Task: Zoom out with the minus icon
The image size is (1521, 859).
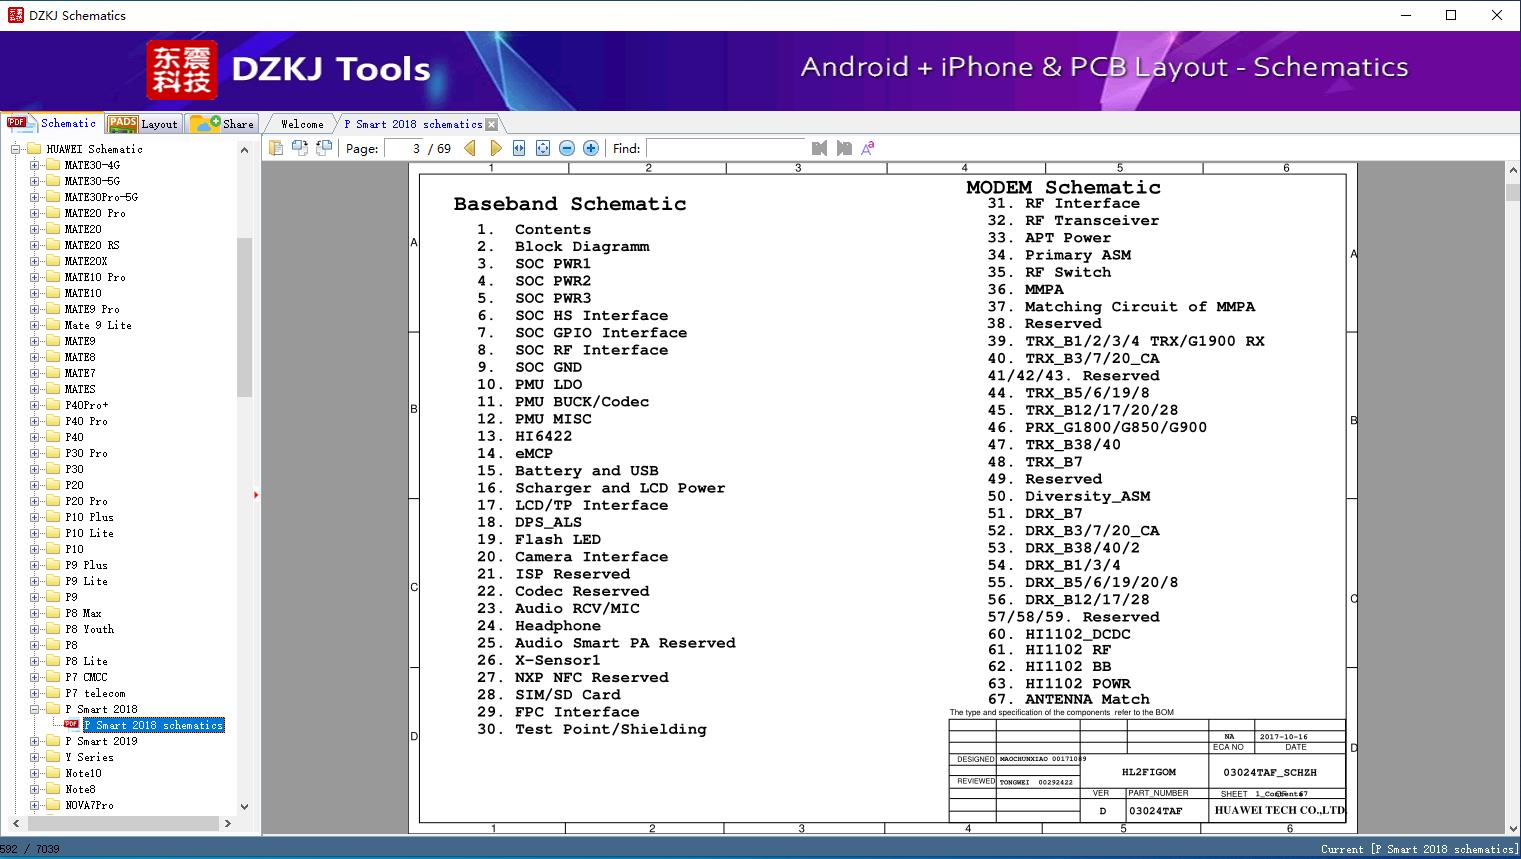Action: pyautogui.click(x=567, y=148)
